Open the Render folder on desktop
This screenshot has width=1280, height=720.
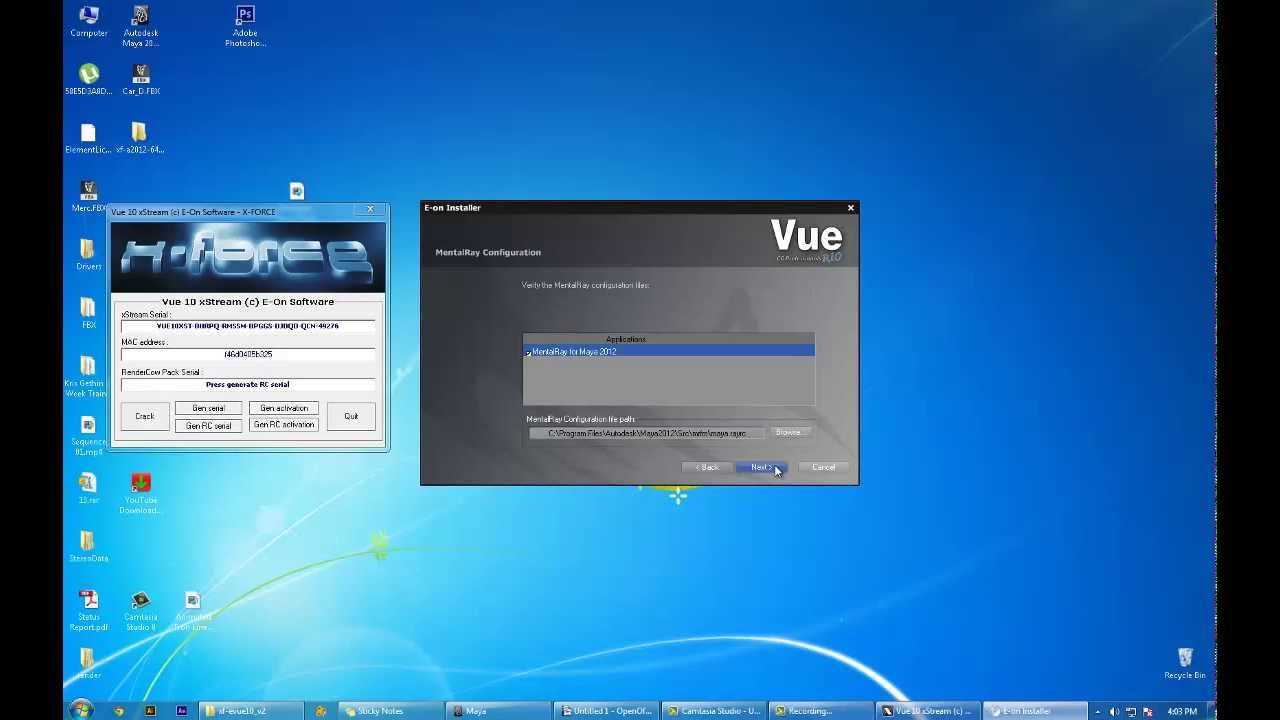[x=88, y=663]
